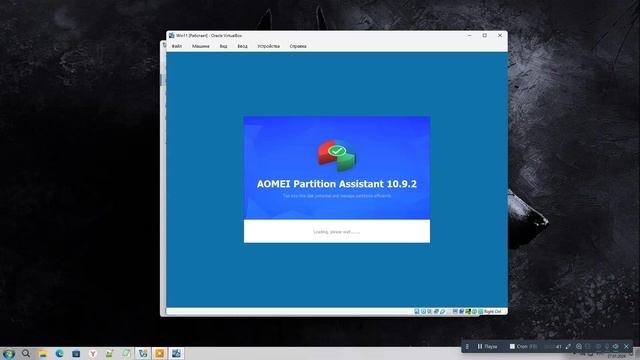The height and width of the screenshot is (360, 640).
Task: Click the VirtualBox USB indicator icon
Action: point(442,311)
